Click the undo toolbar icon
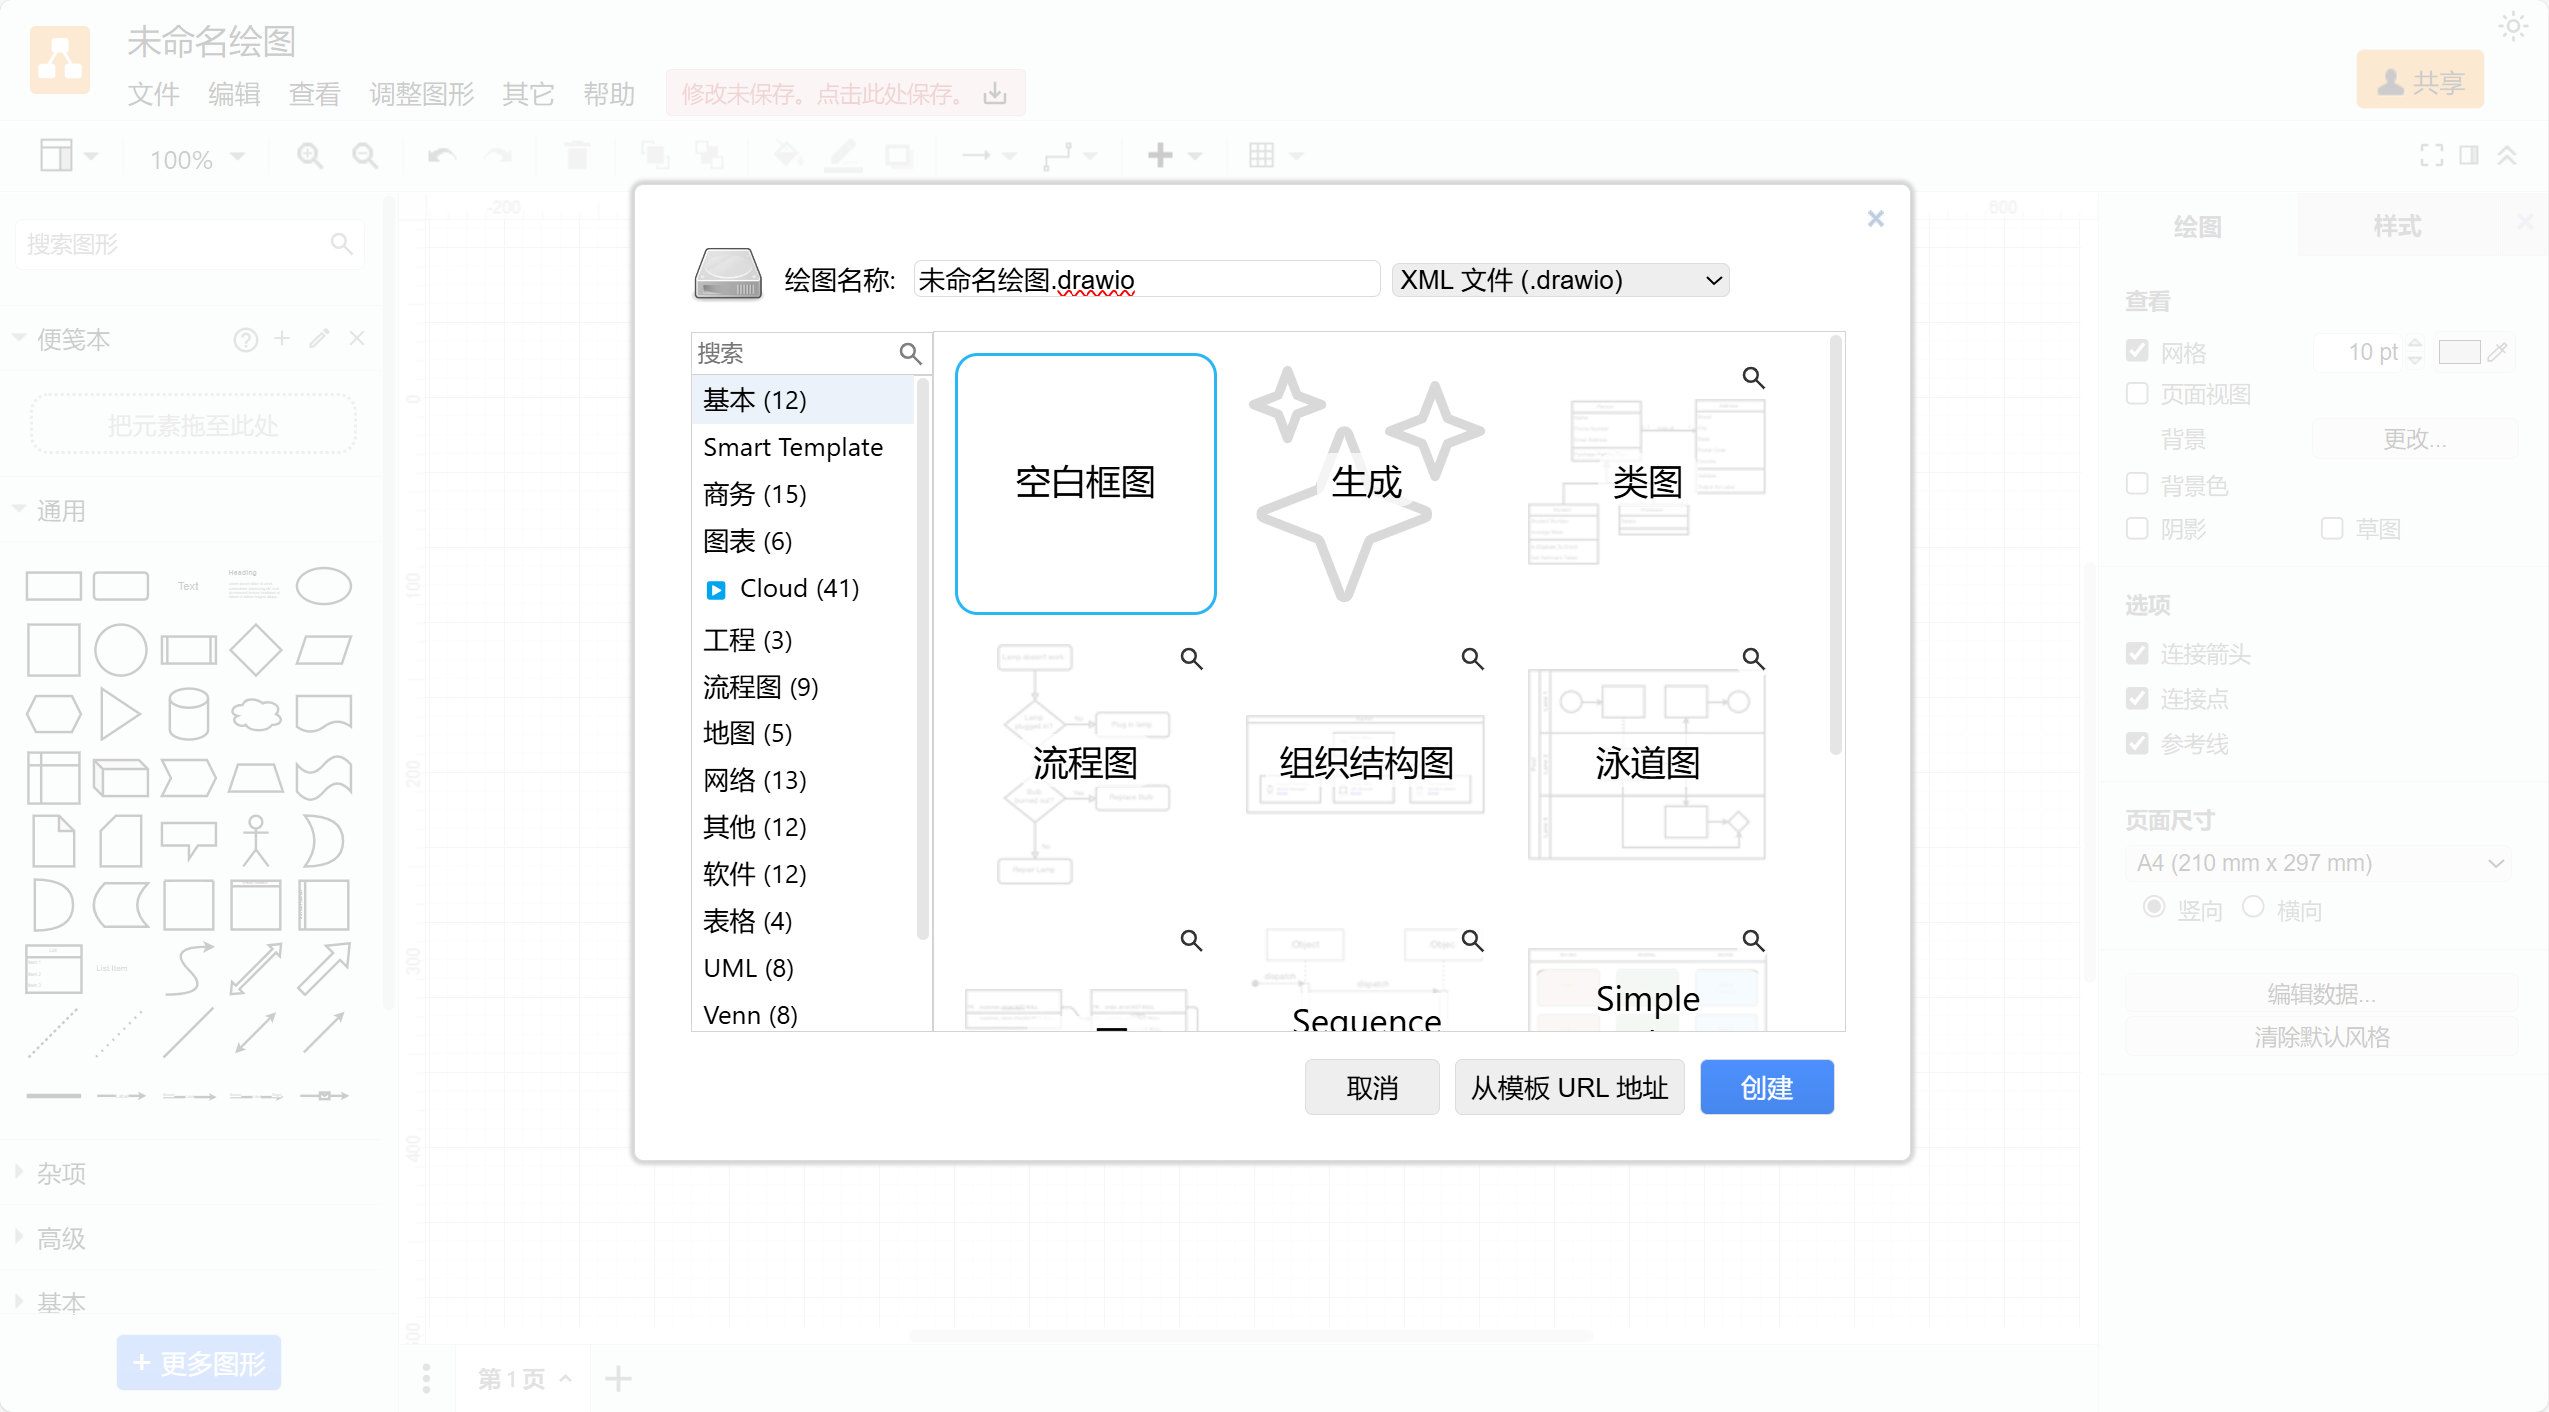Viewport: 2549px width, 1412px height. click(441, 156)
